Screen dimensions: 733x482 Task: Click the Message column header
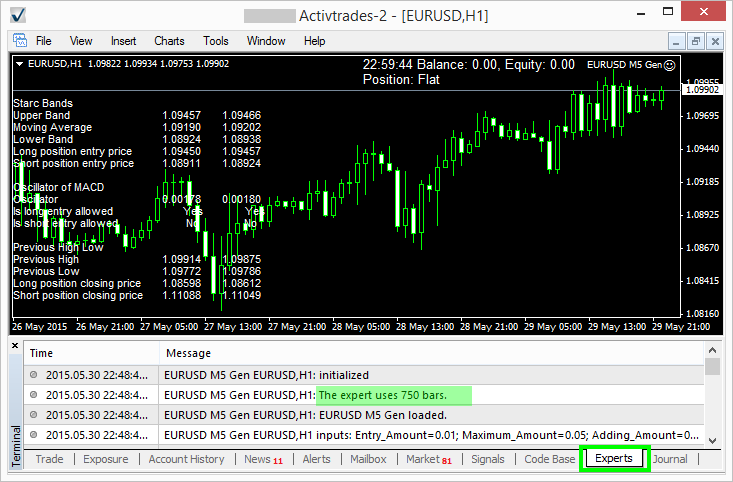188,353
